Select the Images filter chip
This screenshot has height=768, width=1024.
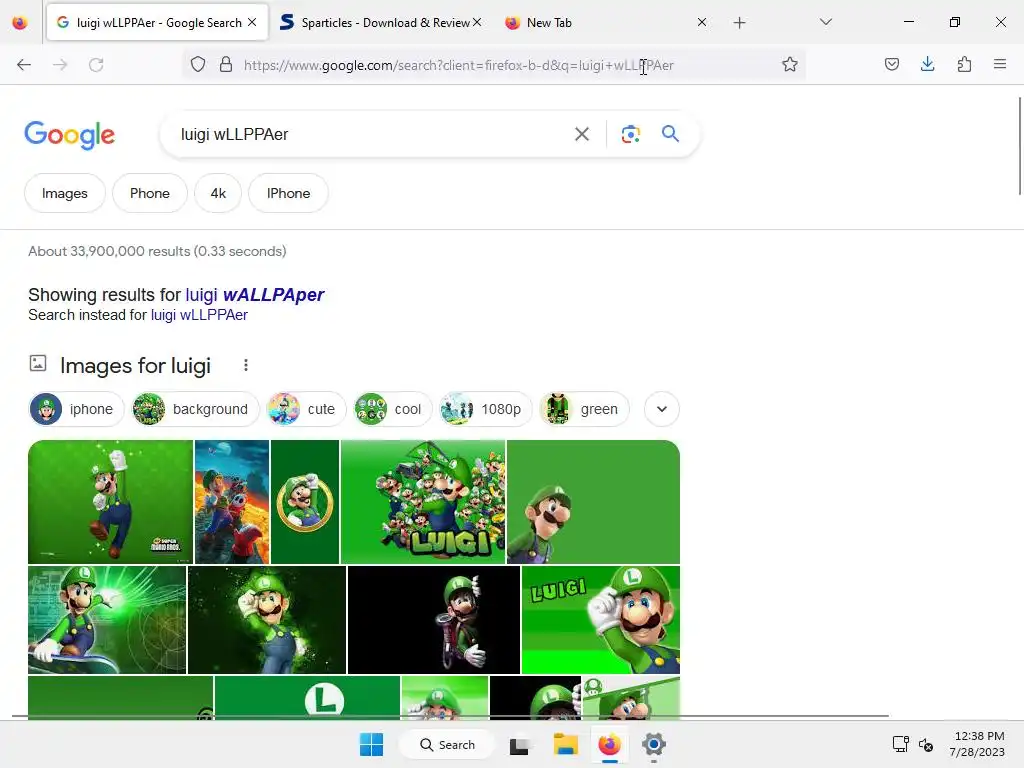(x=65, y=193)
